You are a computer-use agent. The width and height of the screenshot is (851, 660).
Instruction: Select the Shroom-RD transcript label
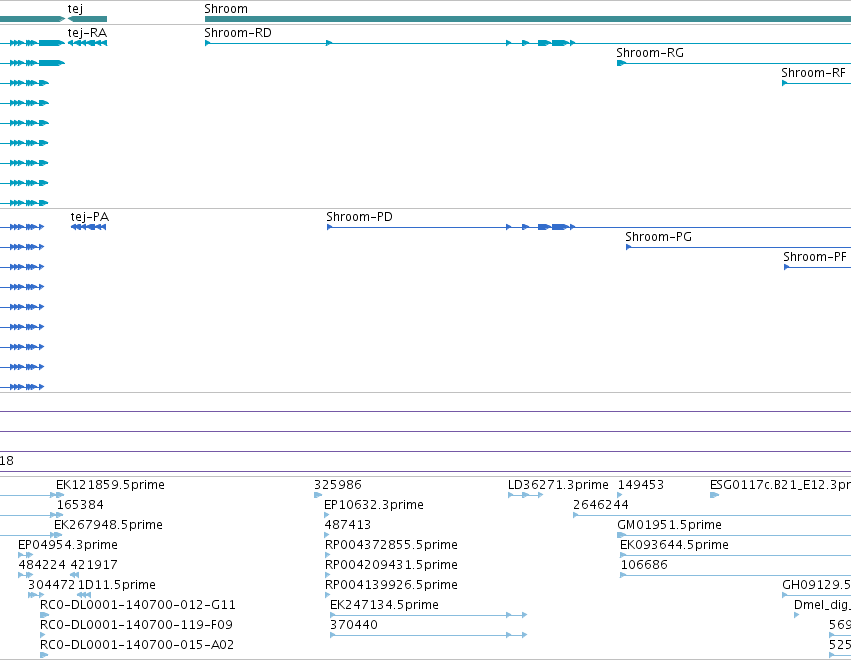click(238, 33)
